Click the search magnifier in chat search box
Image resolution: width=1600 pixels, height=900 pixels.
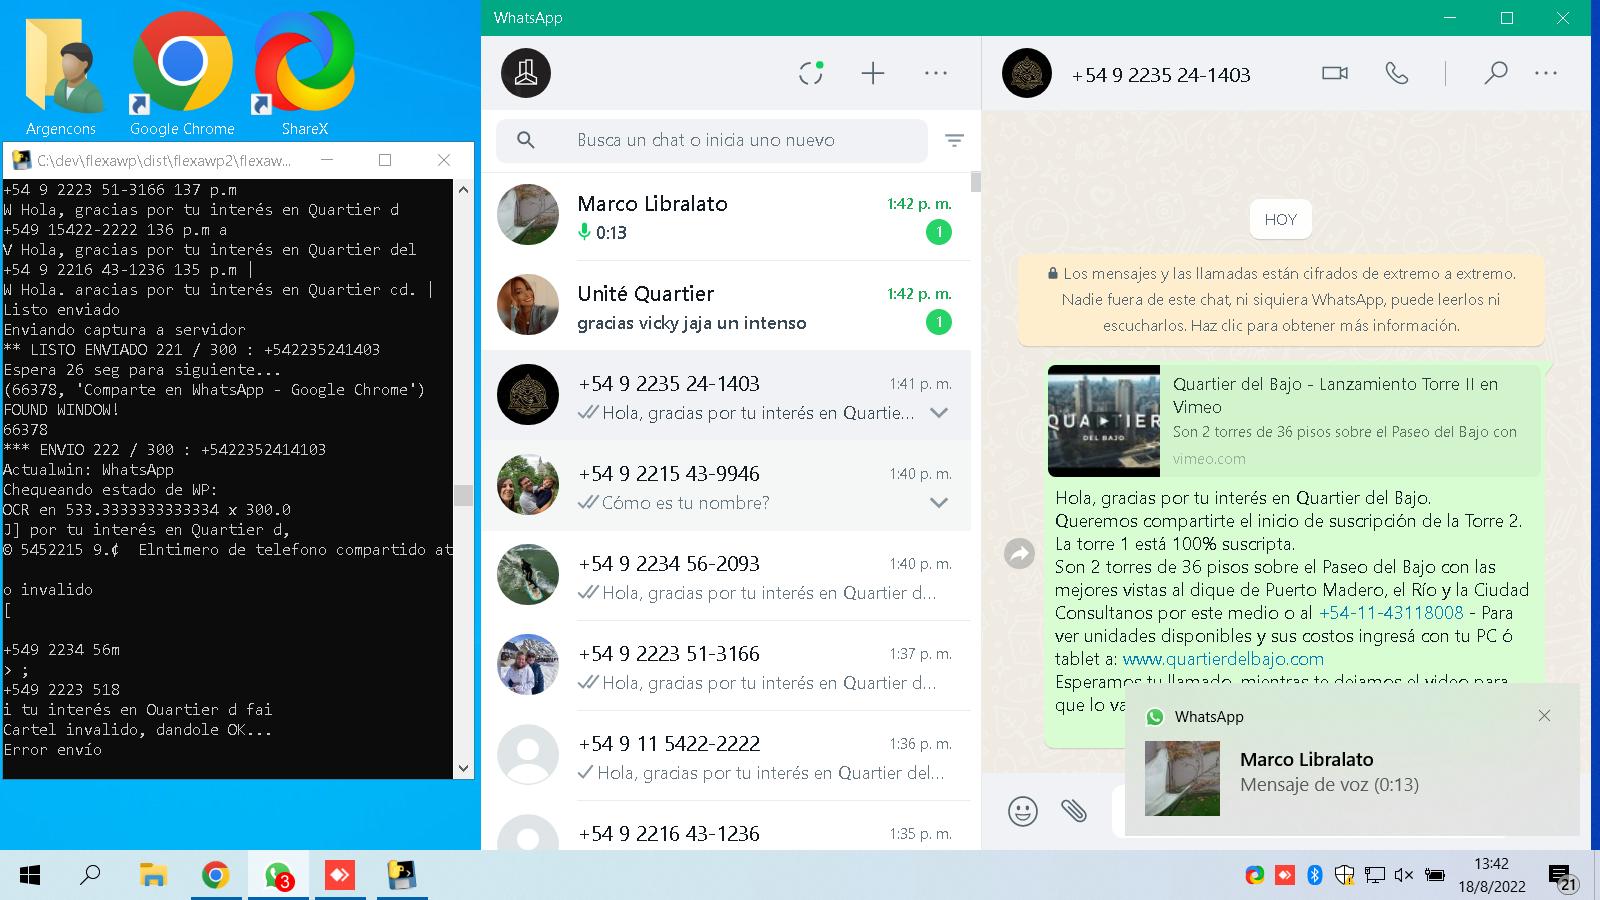tap(526, 140)
